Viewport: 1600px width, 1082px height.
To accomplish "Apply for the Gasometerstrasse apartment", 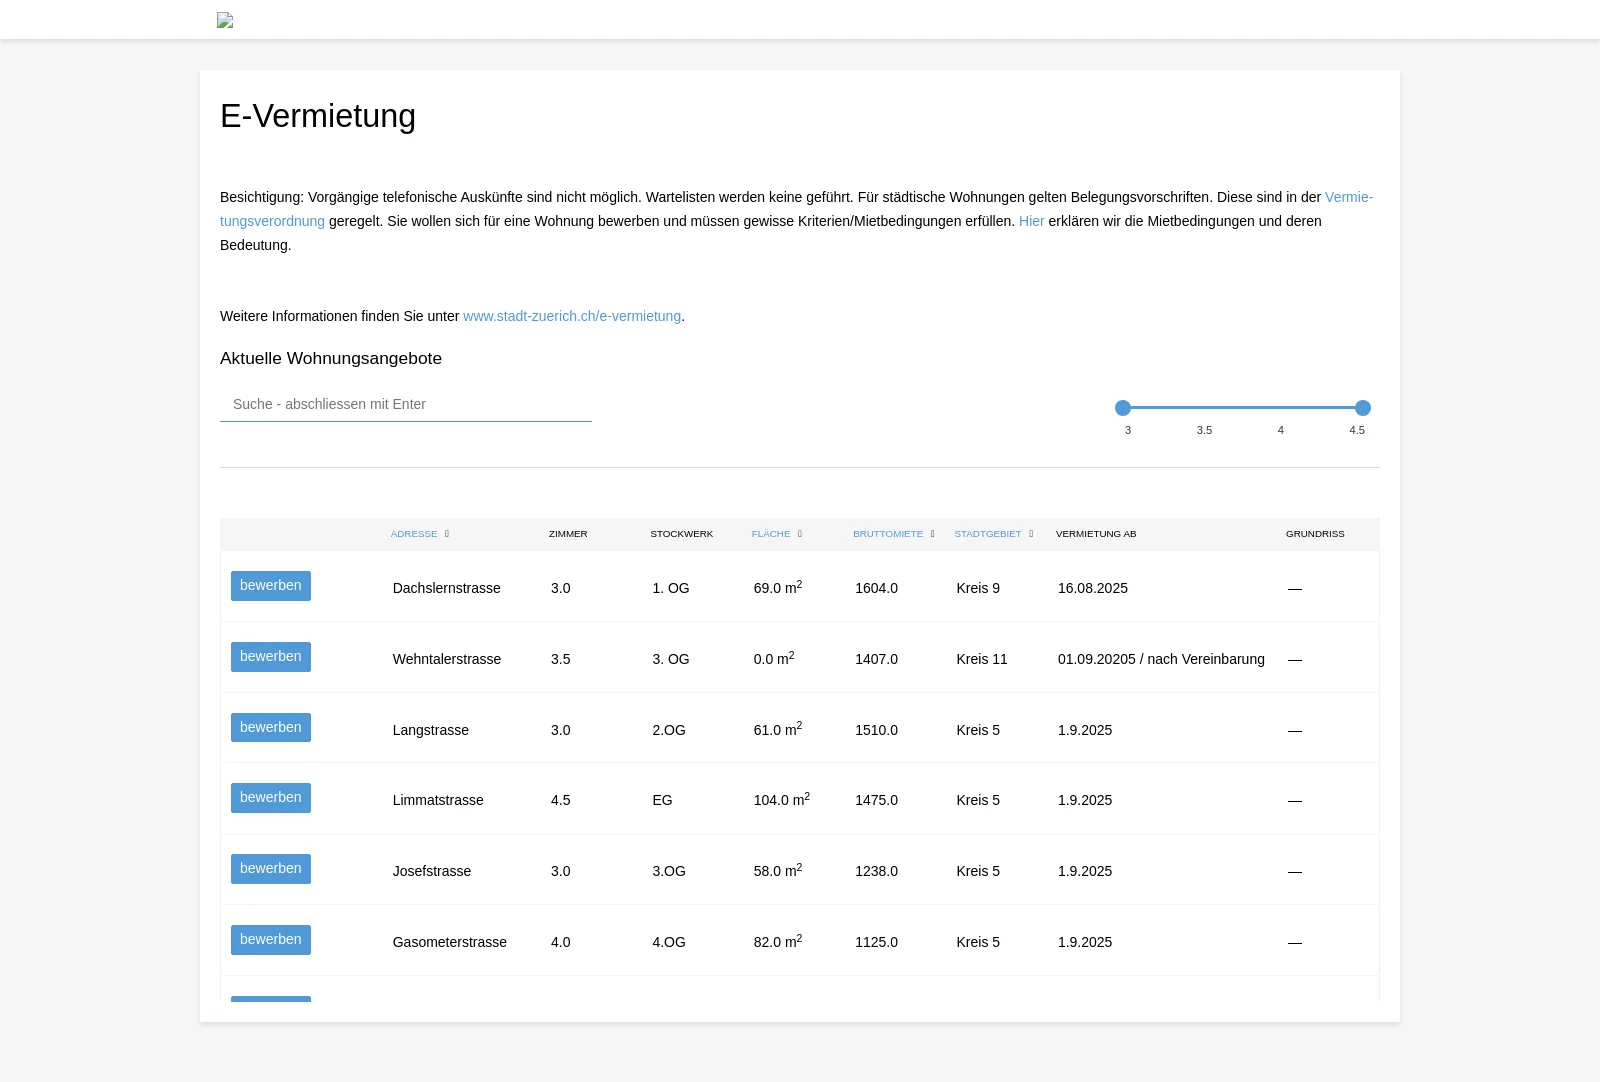I will 271,940.
